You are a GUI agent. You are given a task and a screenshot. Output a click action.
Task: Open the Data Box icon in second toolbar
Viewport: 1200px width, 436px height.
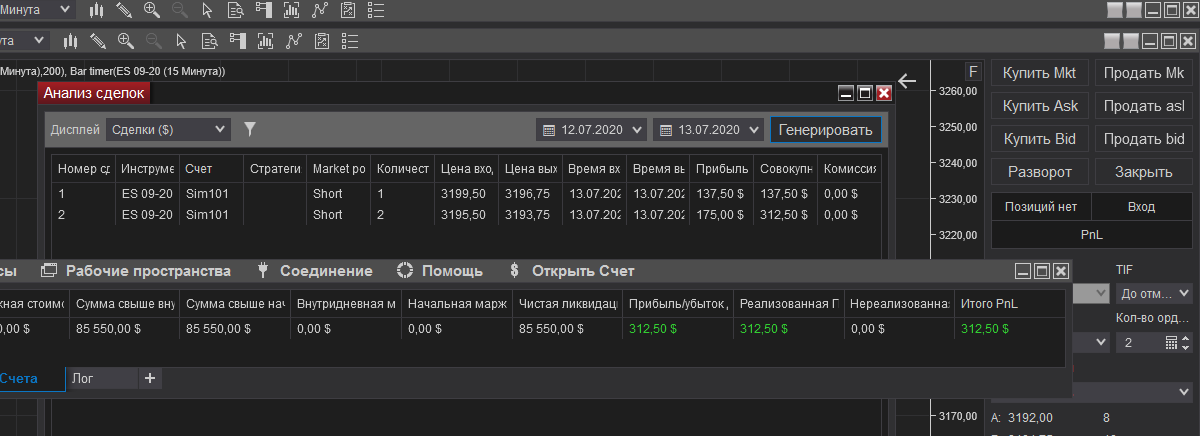click(210, 41)
